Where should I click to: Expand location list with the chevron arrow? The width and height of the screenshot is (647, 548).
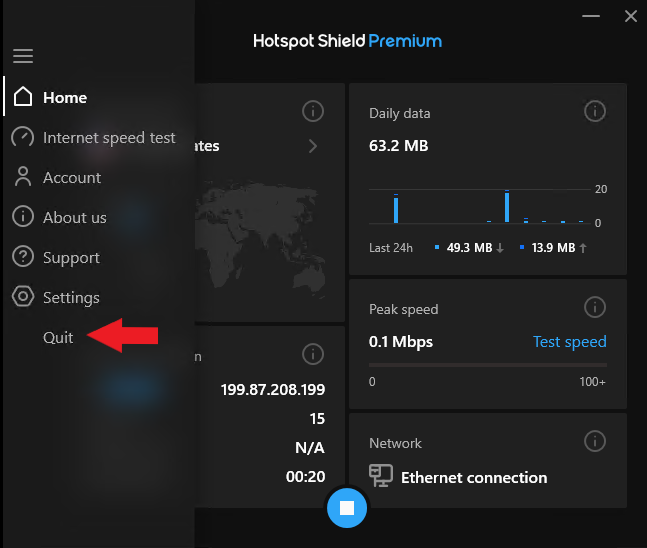click(x=313, y=146)
